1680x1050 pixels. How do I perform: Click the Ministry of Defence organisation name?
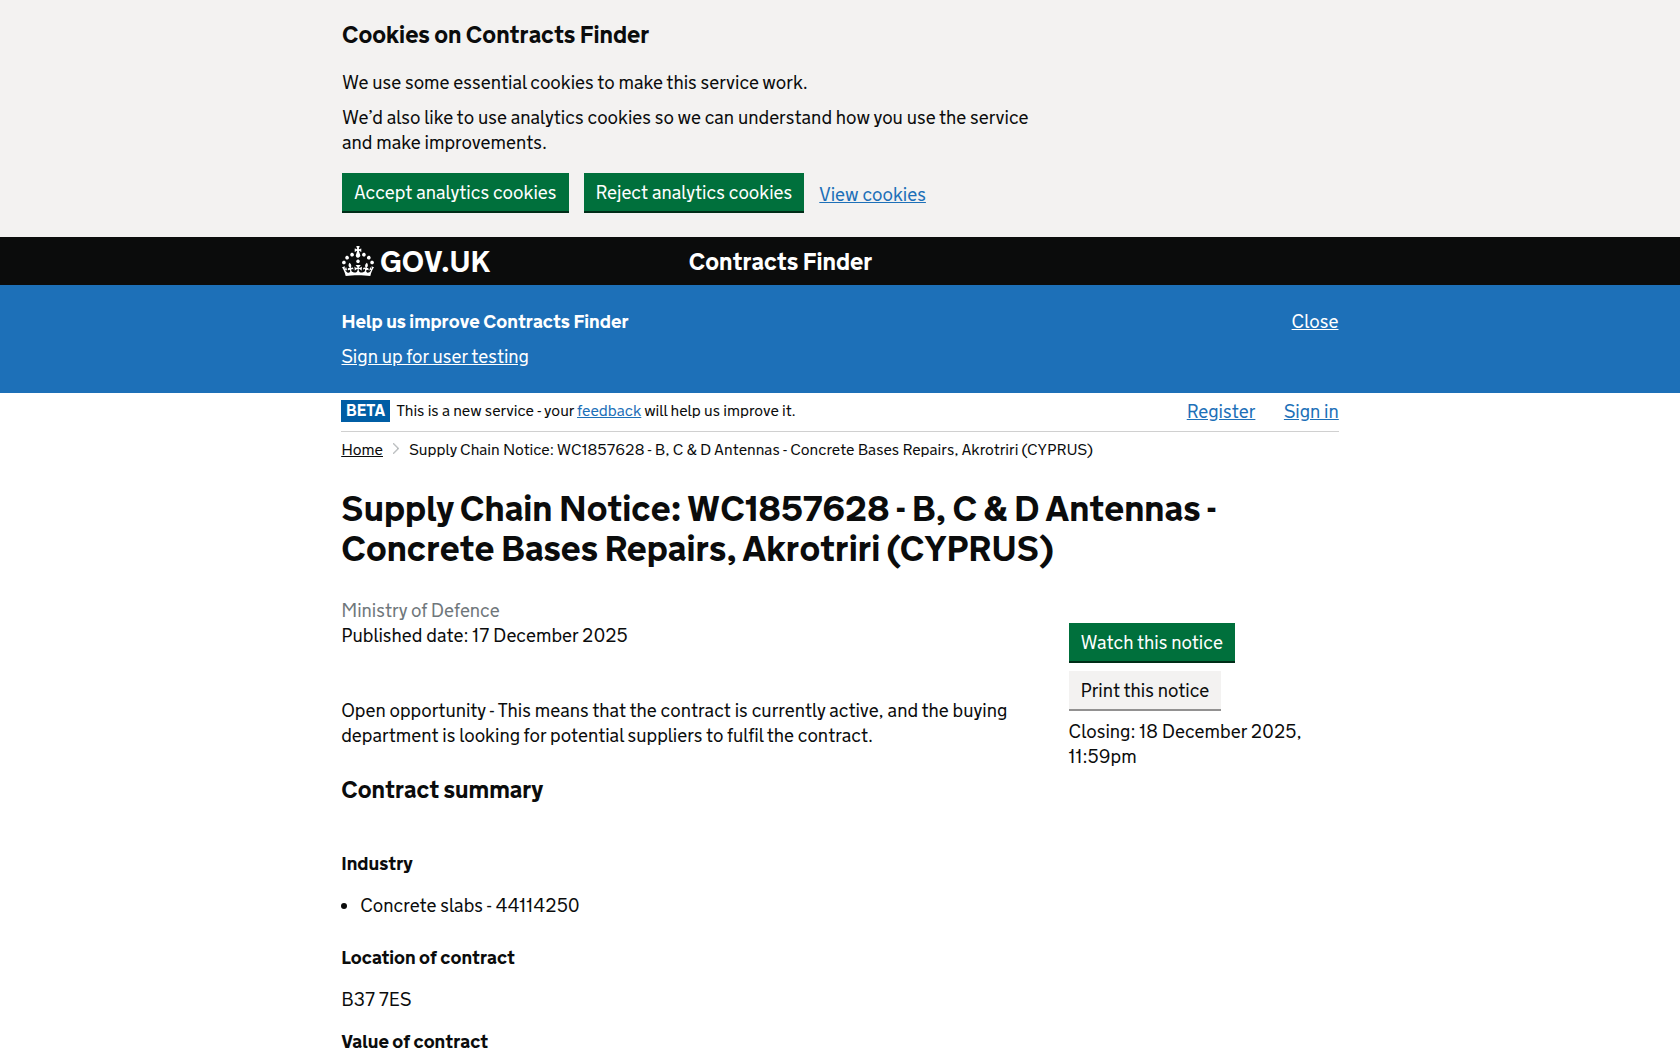coord(420,611)
